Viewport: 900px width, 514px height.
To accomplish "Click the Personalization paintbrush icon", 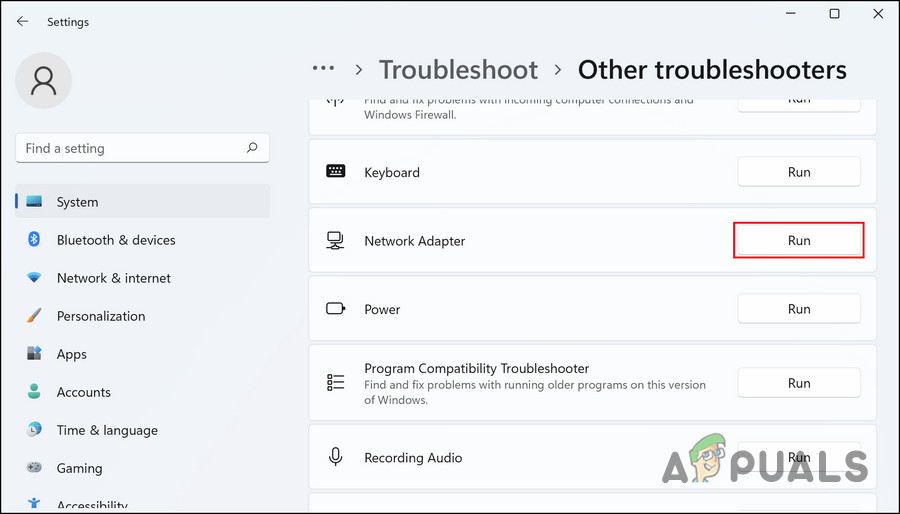I will pos(34,316).
